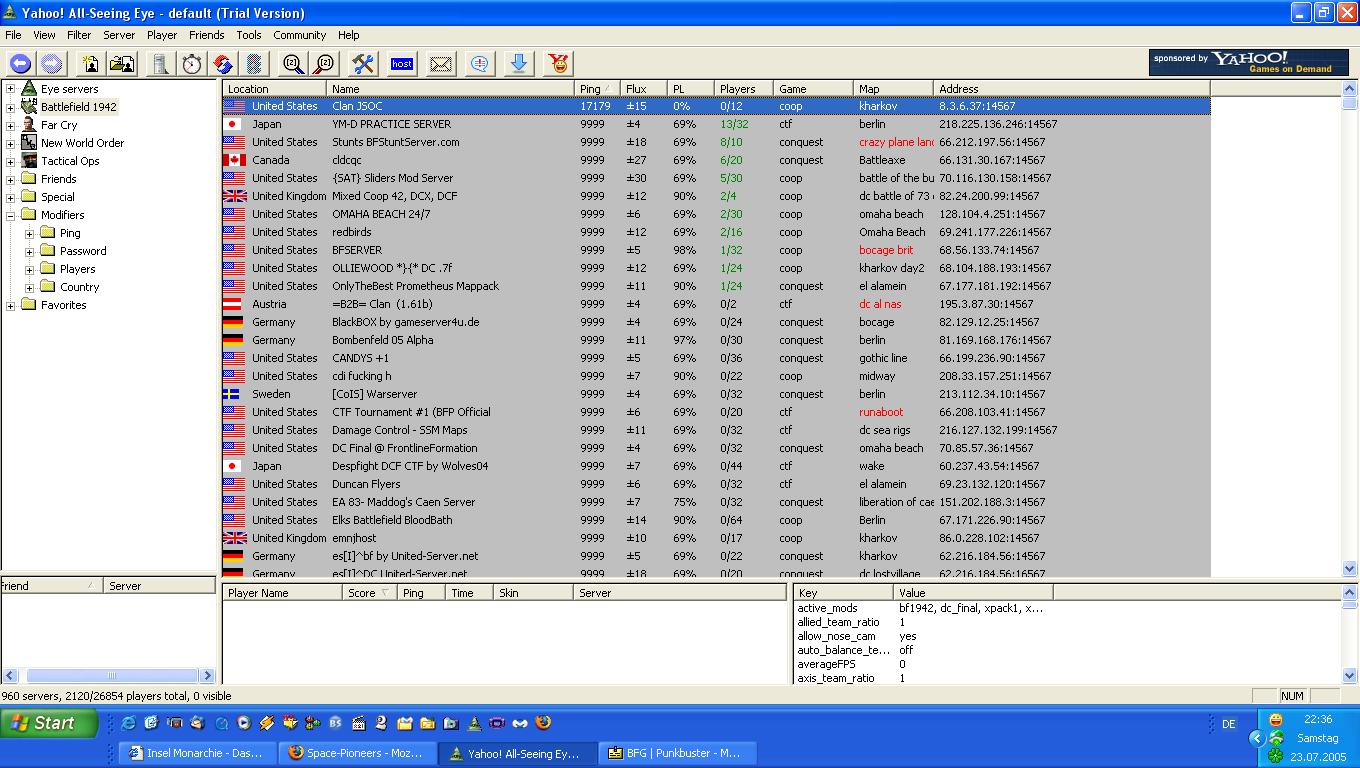Collapse the Modifiers tree node

coord(10,215)
